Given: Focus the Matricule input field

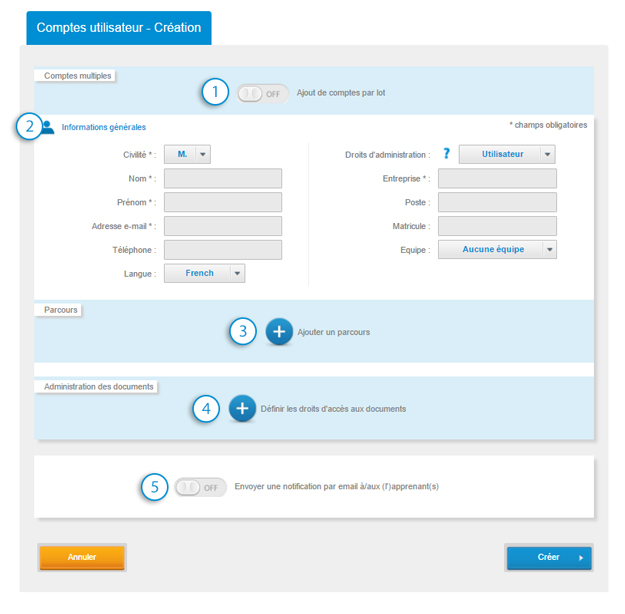Looking at the screenshot, I should (497, 226).
